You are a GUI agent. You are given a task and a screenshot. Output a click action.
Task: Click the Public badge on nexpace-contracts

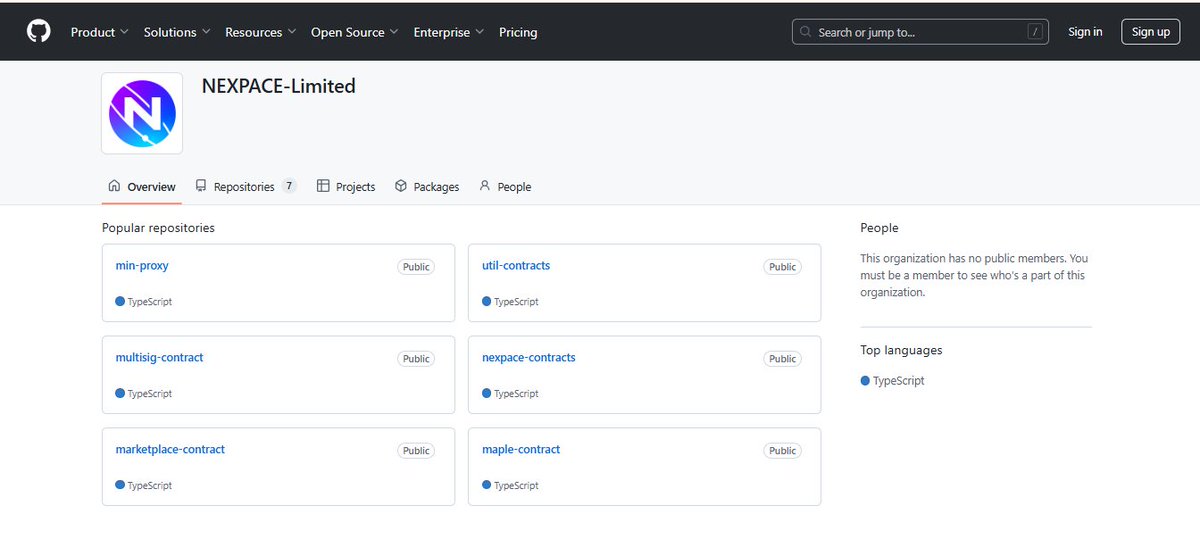(x=783, y=359)
